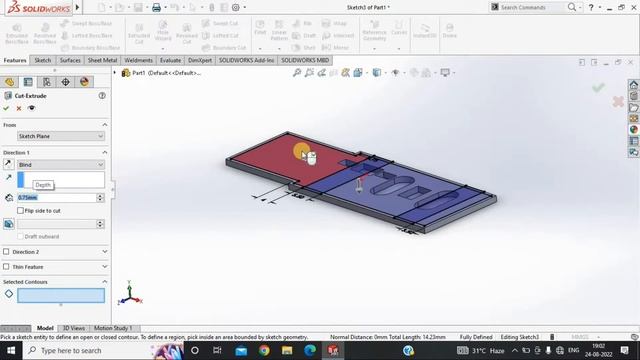Click the draft angle spinner arrows
Viewport: 640px width, 360px height.
(100, 224)
